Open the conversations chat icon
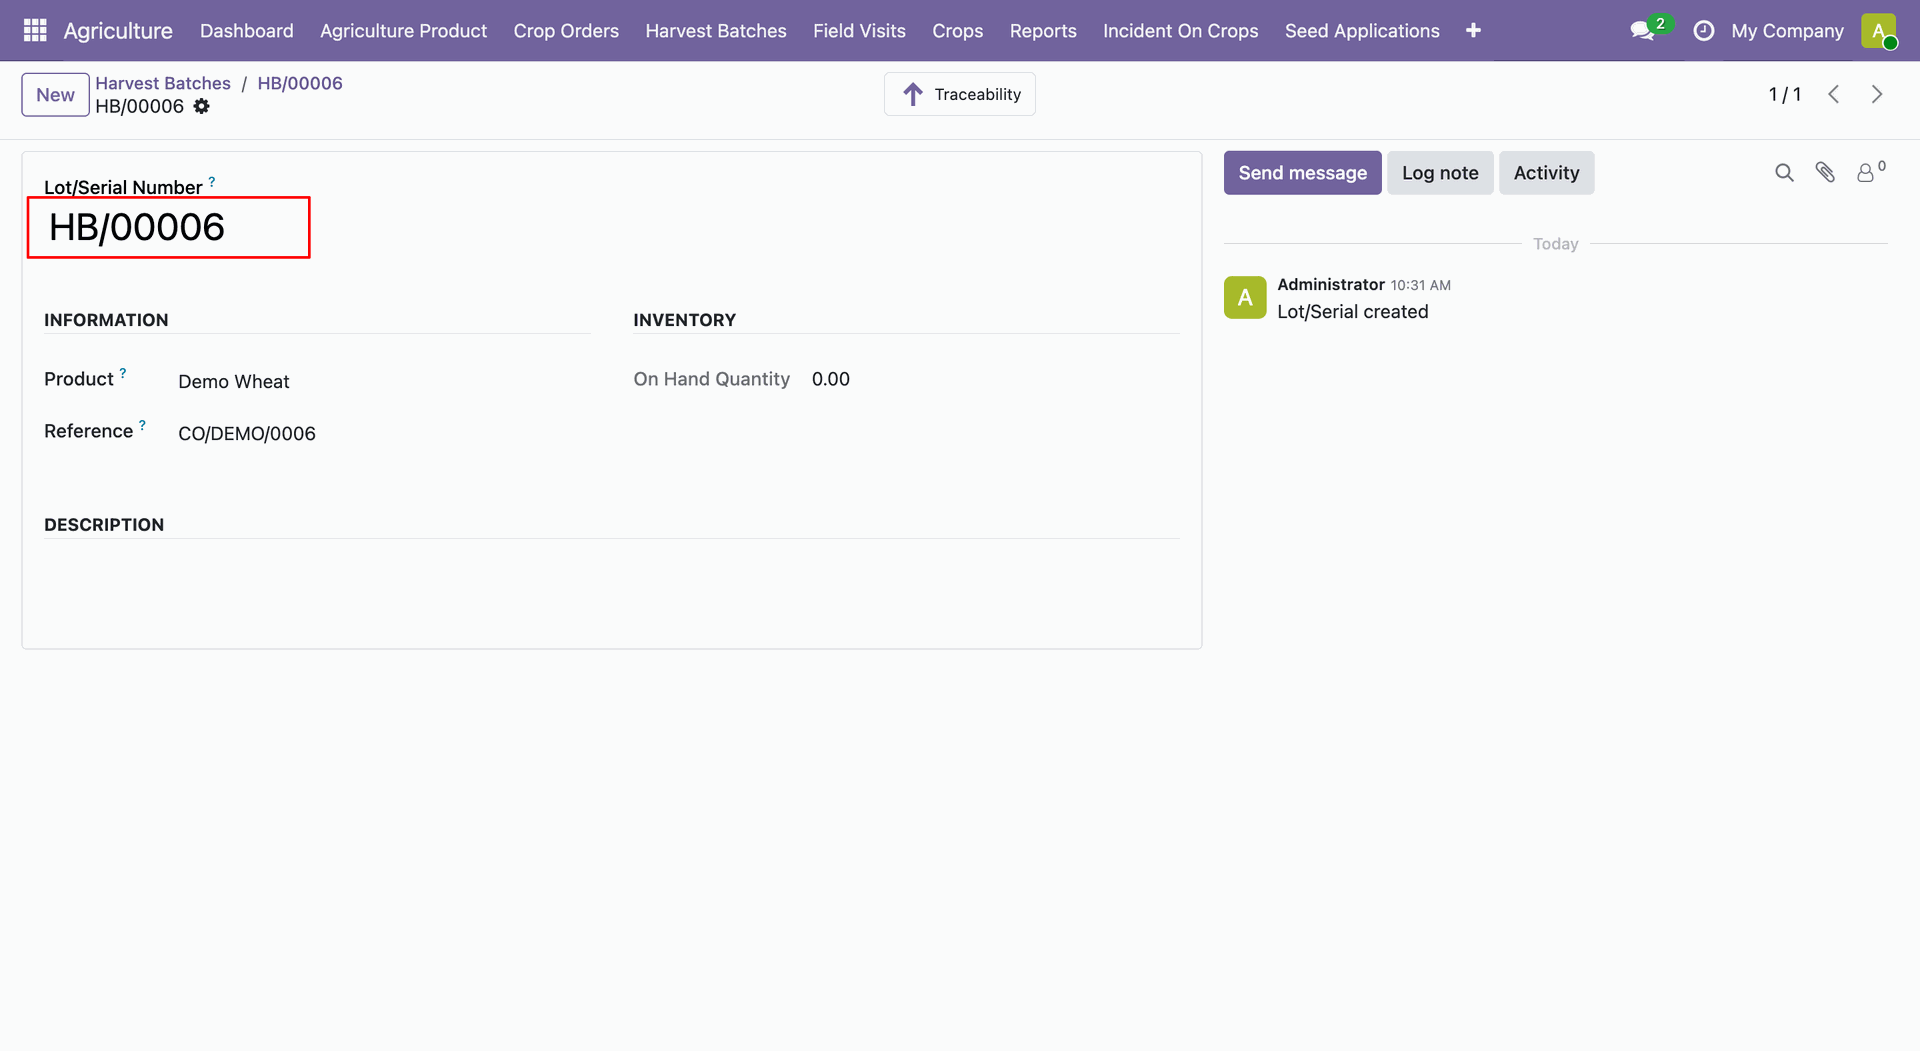This screenshot has width=1920, height=1051. [1642, 31]
